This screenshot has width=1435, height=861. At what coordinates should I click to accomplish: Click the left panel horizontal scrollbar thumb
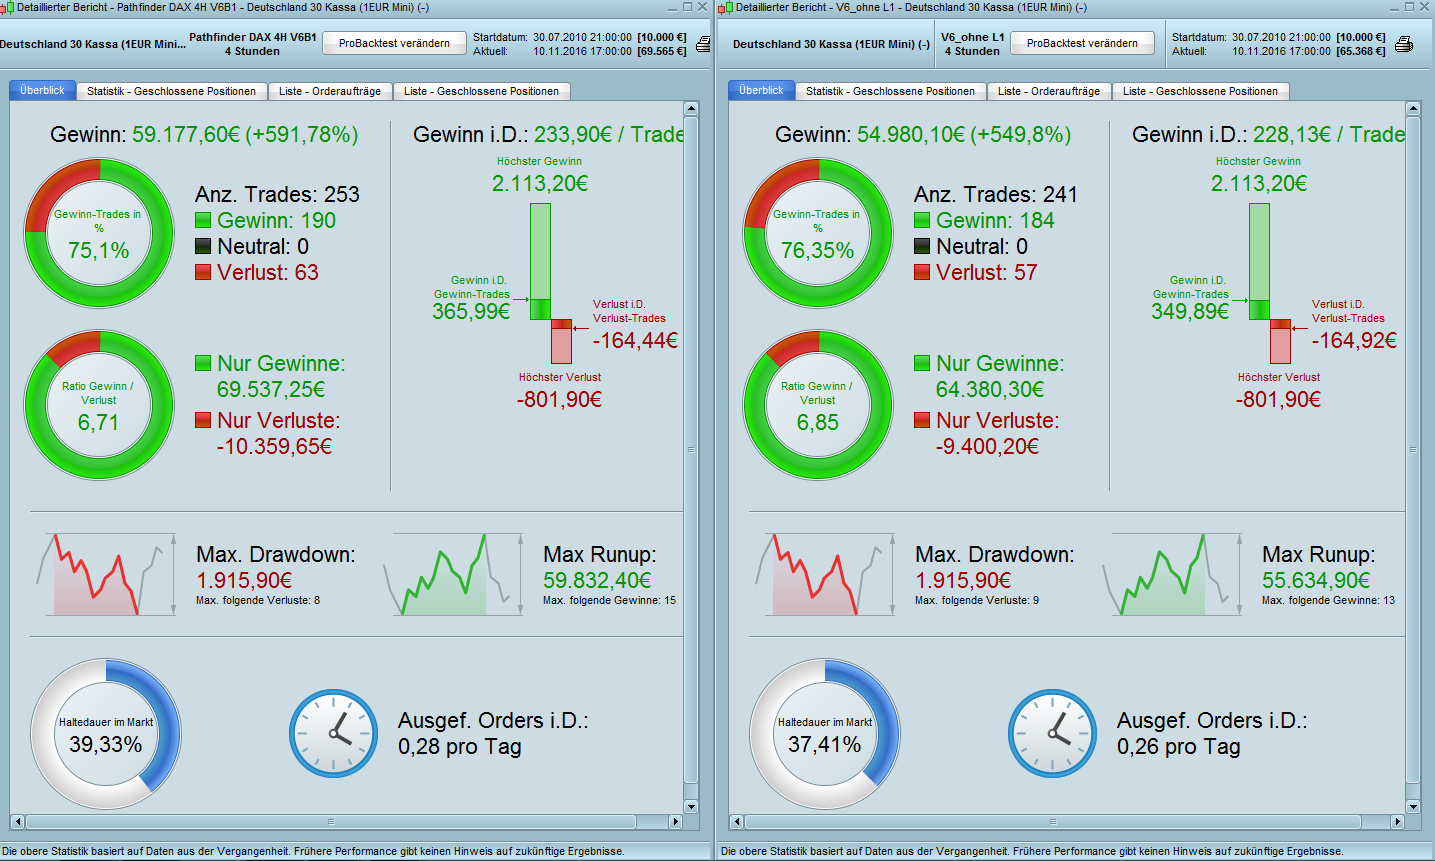tap(331, 822)
